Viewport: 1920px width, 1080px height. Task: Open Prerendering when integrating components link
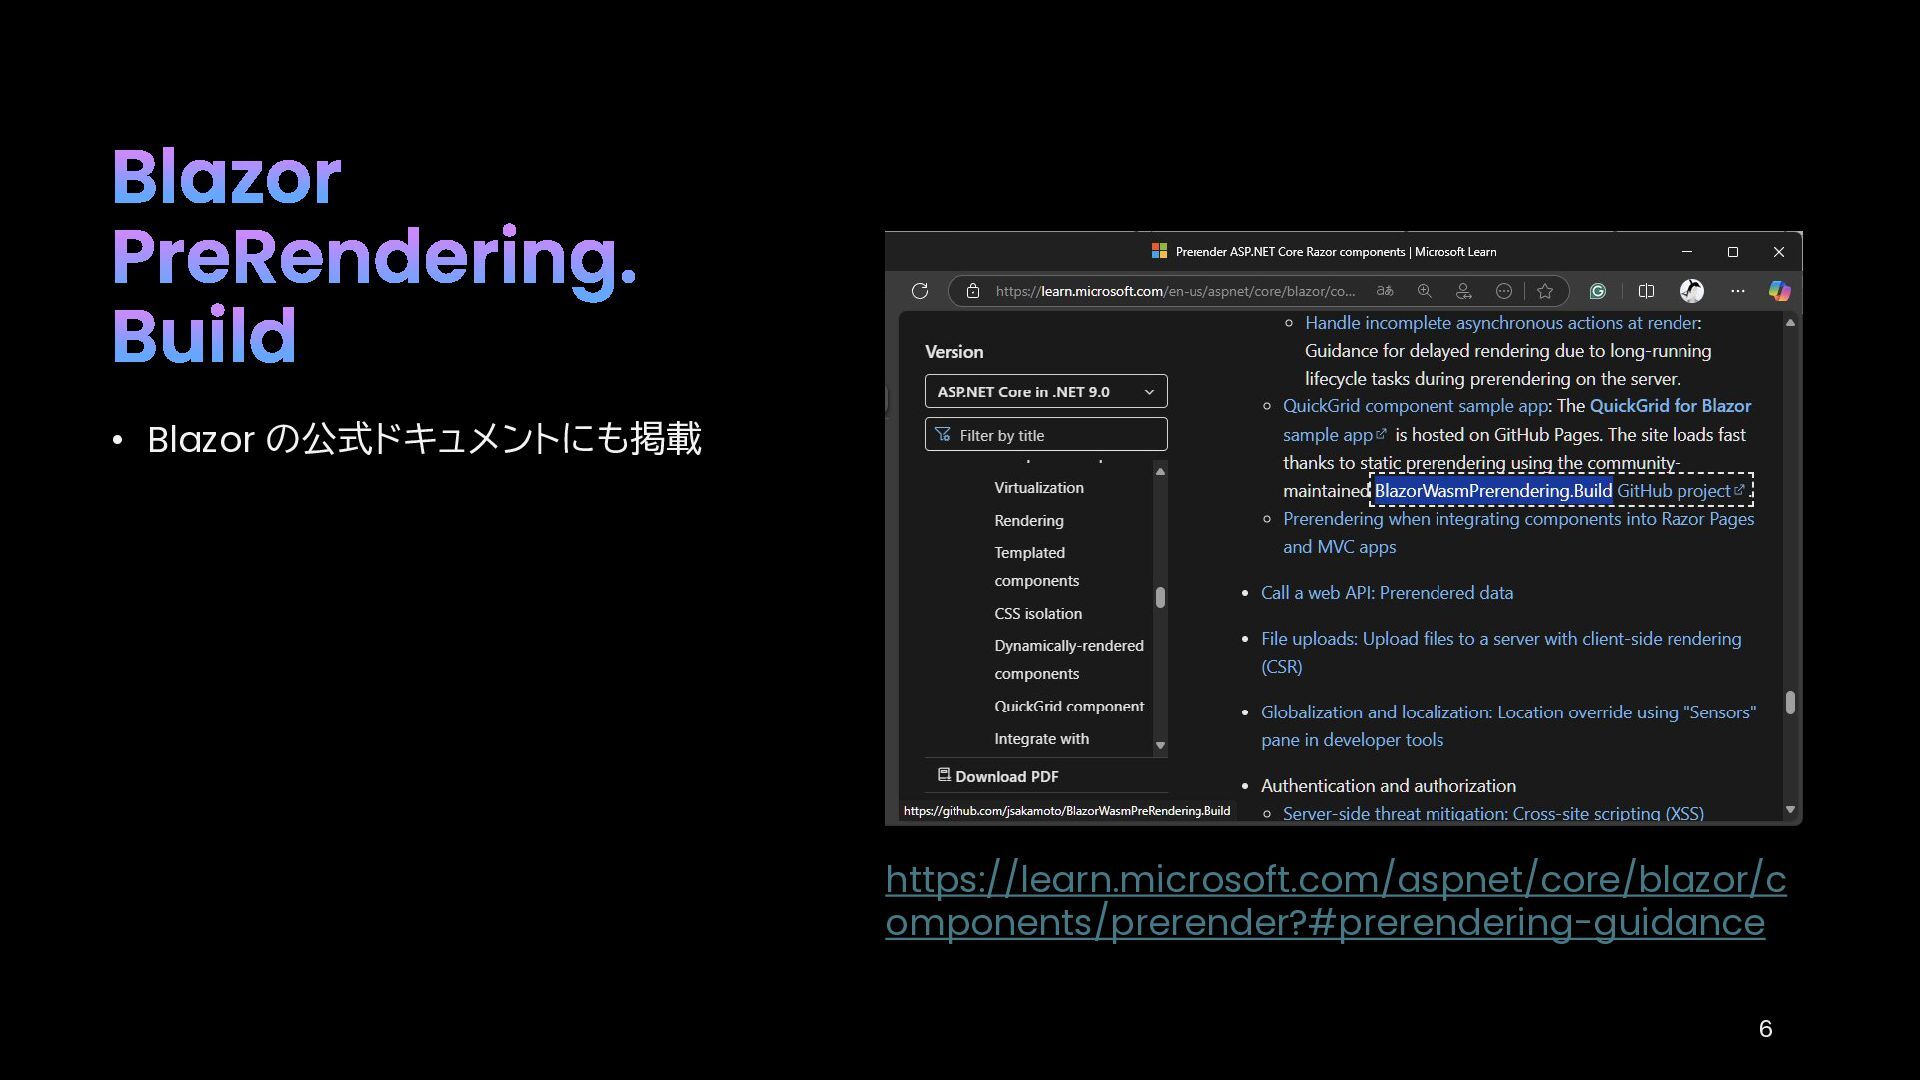click(1518, 533)
